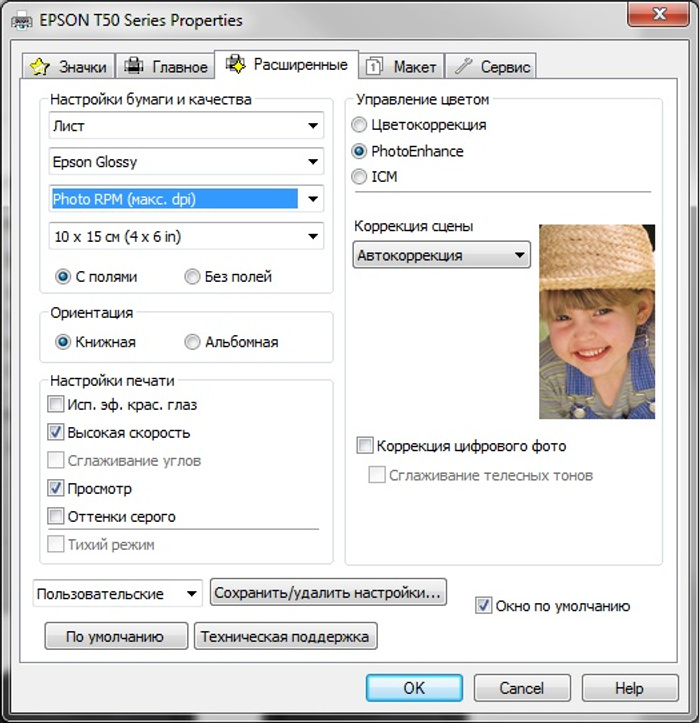Open the Автокоррекция scene correction dropdown
The image size is (700, 723).
[x=519, y=256]
